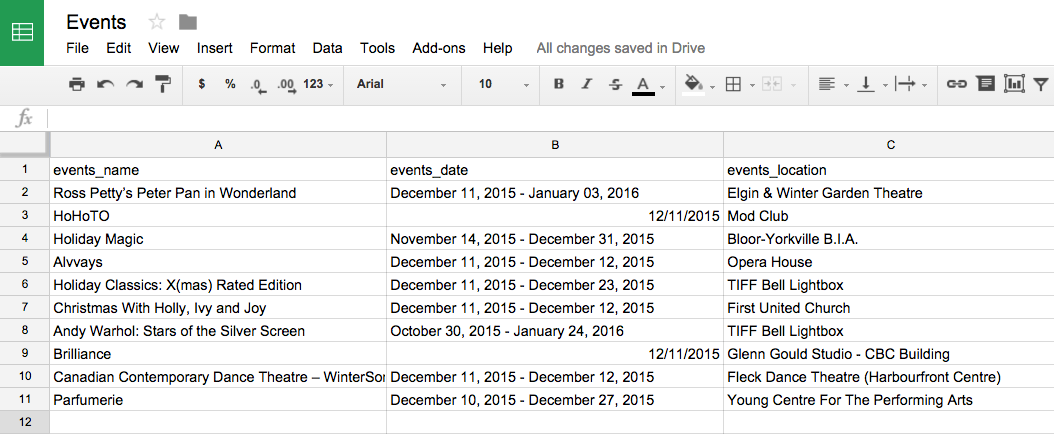The width and height of the screenshot is (1054, 434).
Task: Expand fill color dropdown arrow
Action: pyautogui.click(x=713, y=86)
